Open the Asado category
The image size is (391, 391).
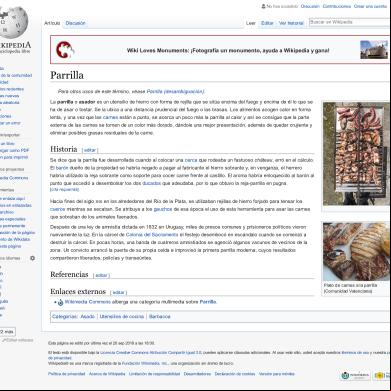click(x=87, y=316)
